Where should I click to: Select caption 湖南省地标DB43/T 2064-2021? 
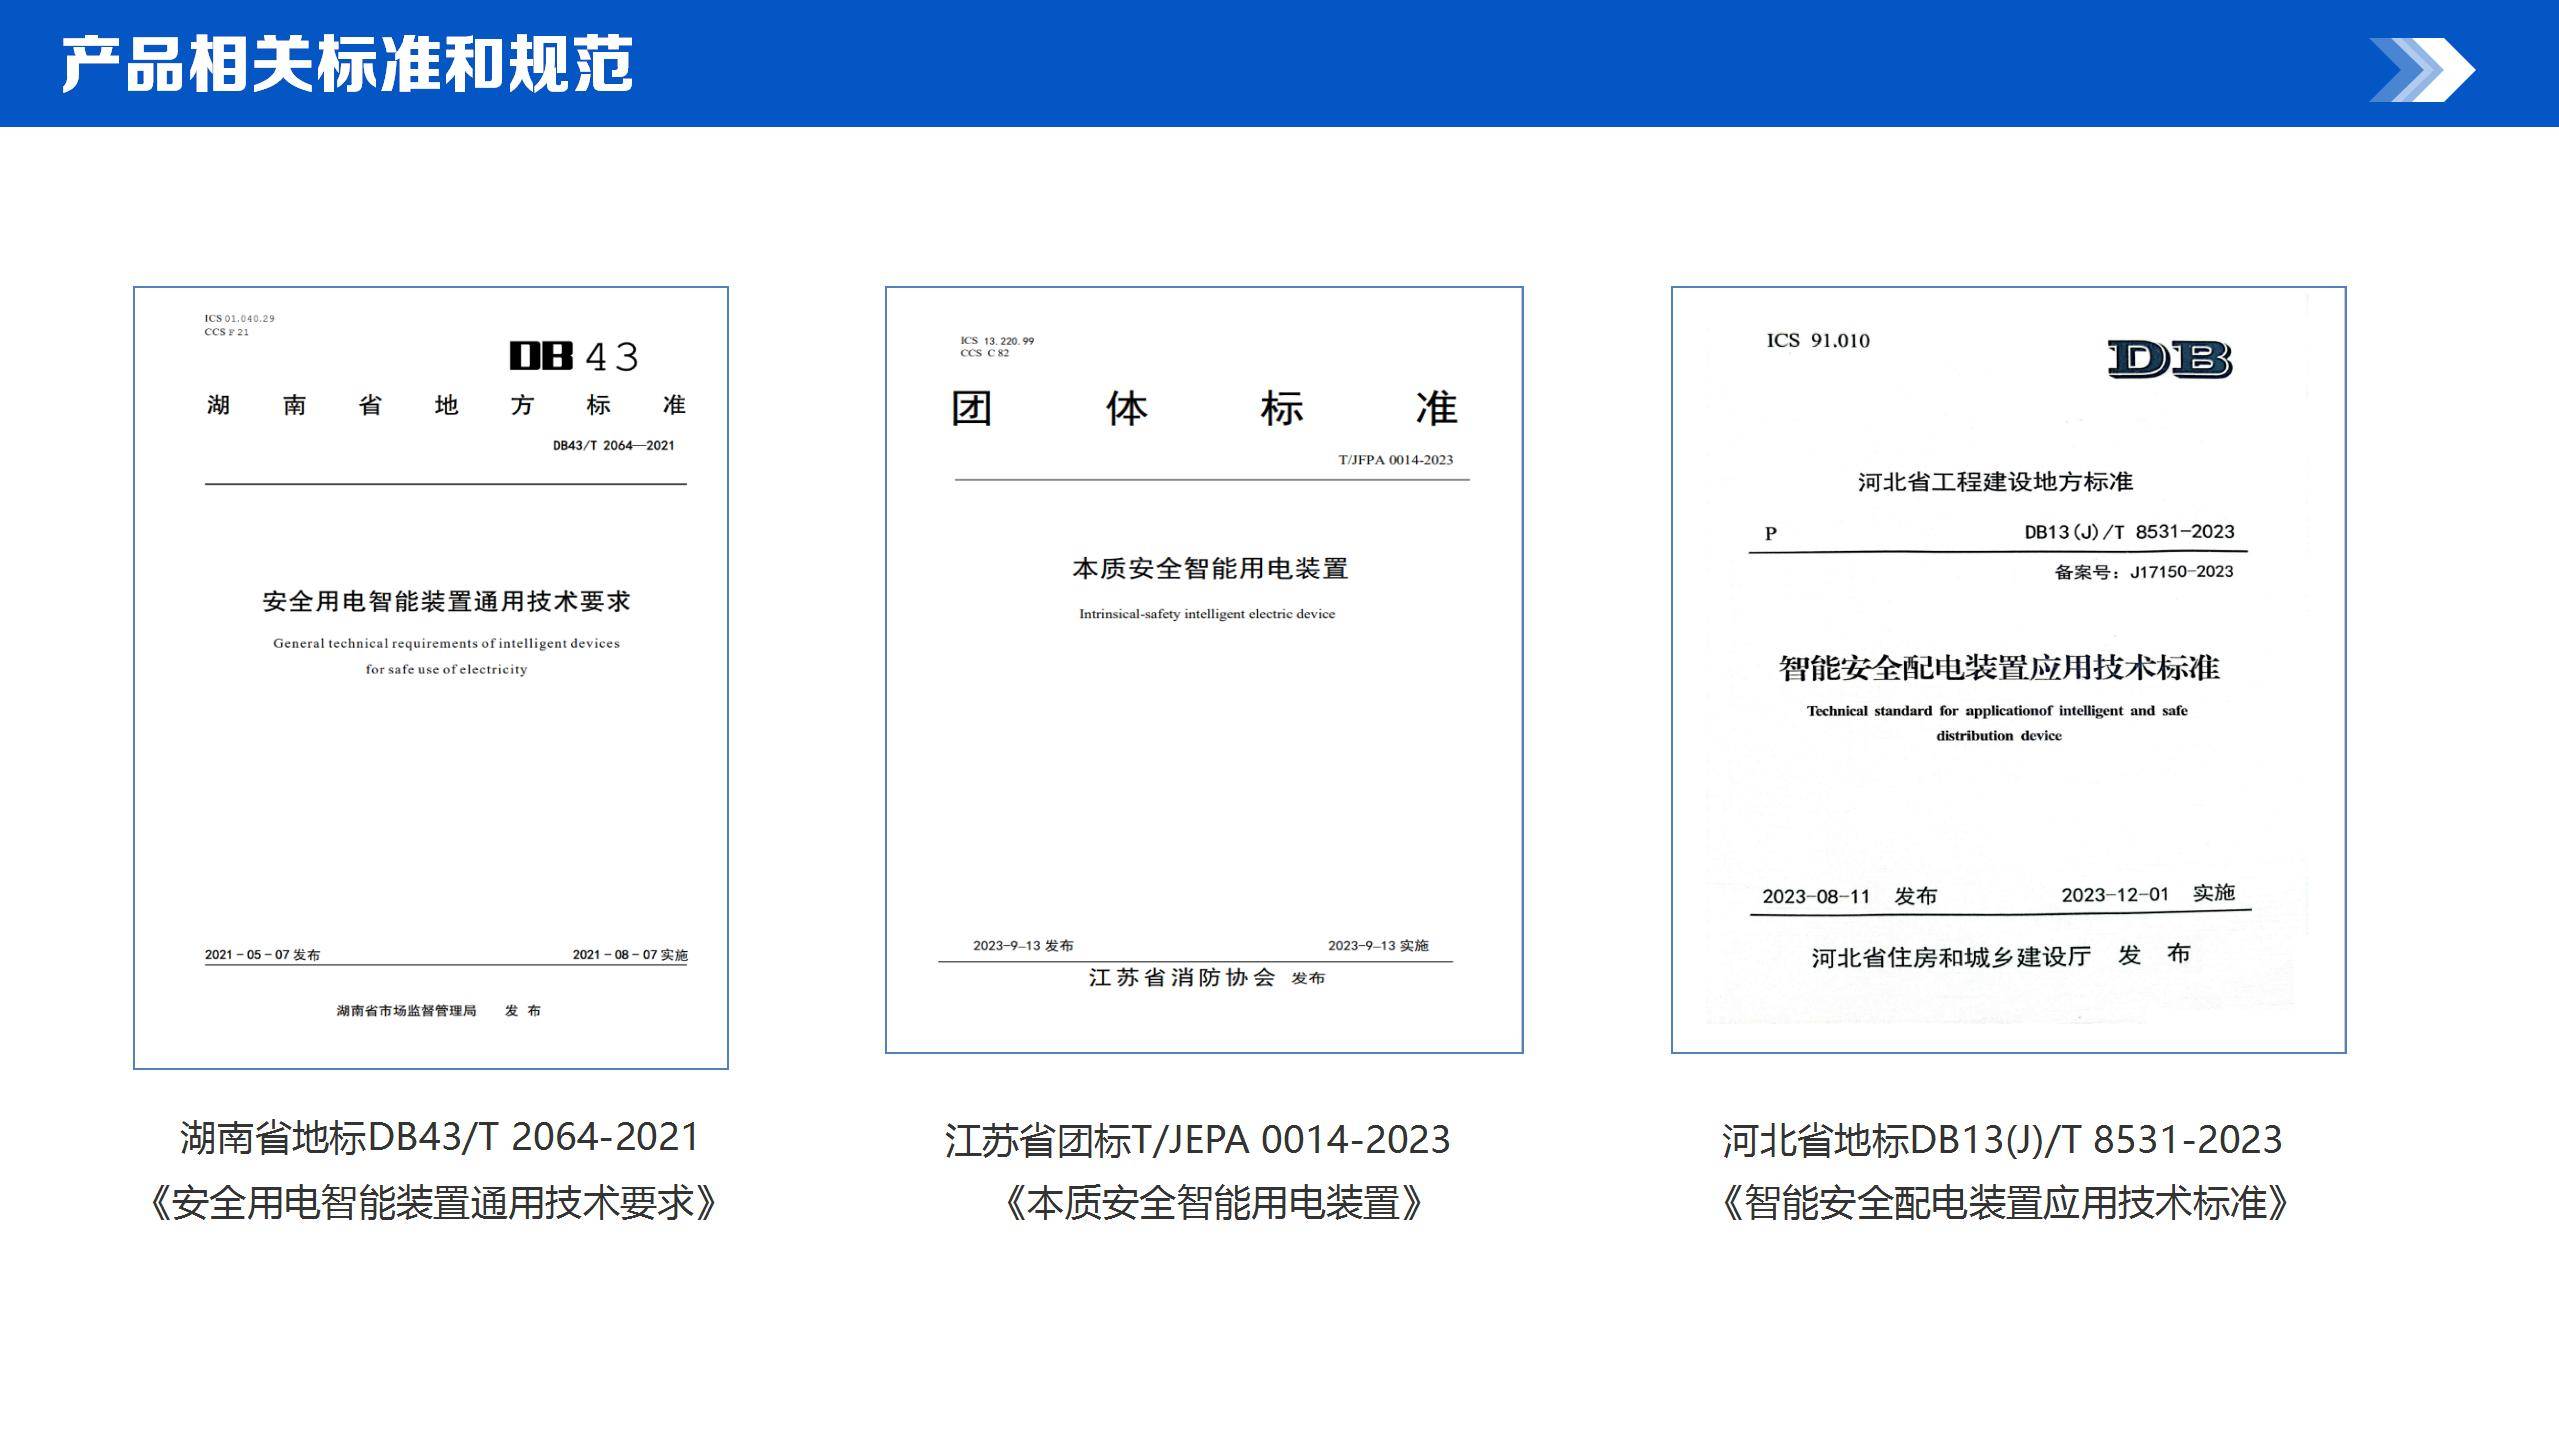coord(439,1137)
